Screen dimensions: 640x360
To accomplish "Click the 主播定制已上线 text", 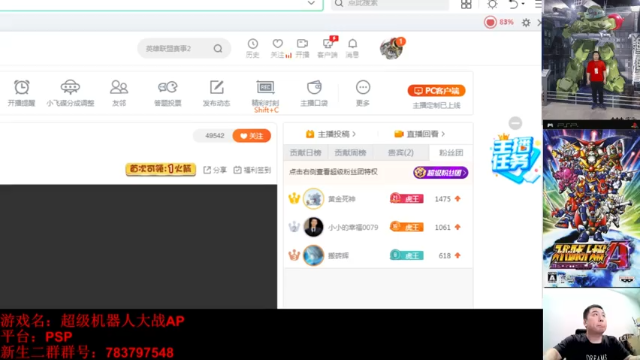I will point(436,106).
